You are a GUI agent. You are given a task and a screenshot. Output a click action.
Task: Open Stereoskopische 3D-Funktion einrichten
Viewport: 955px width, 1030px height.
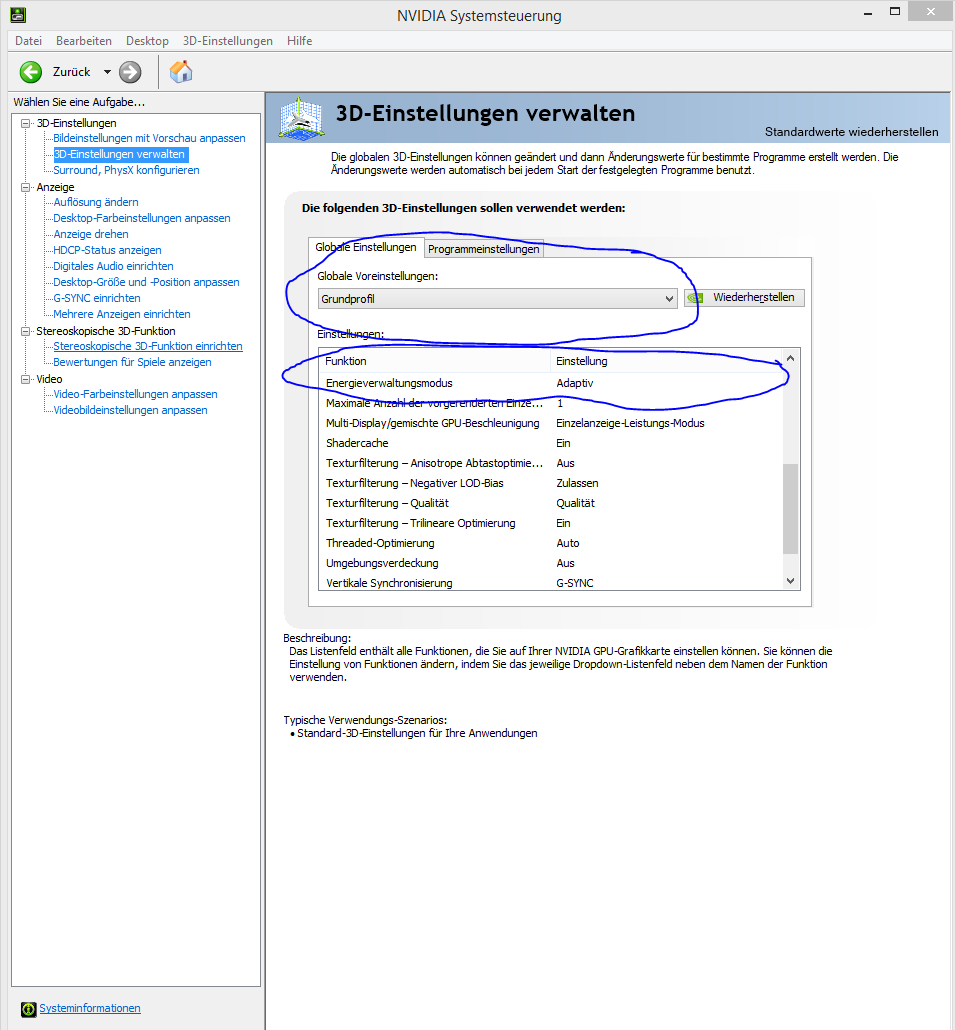[148, 346]
